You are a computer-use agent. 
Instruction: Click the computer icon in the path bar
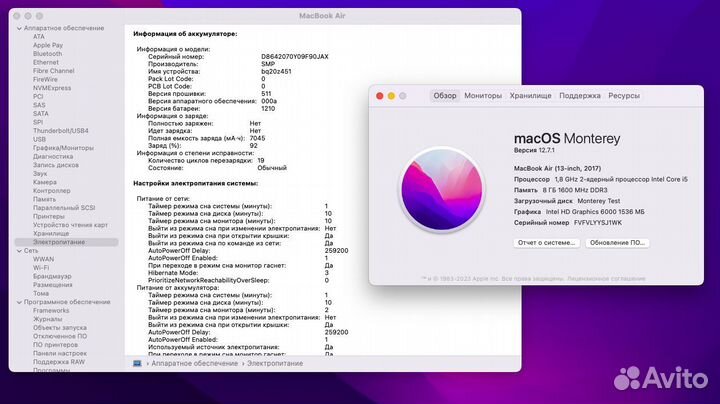pyautogui.click(x=137, y=363)
